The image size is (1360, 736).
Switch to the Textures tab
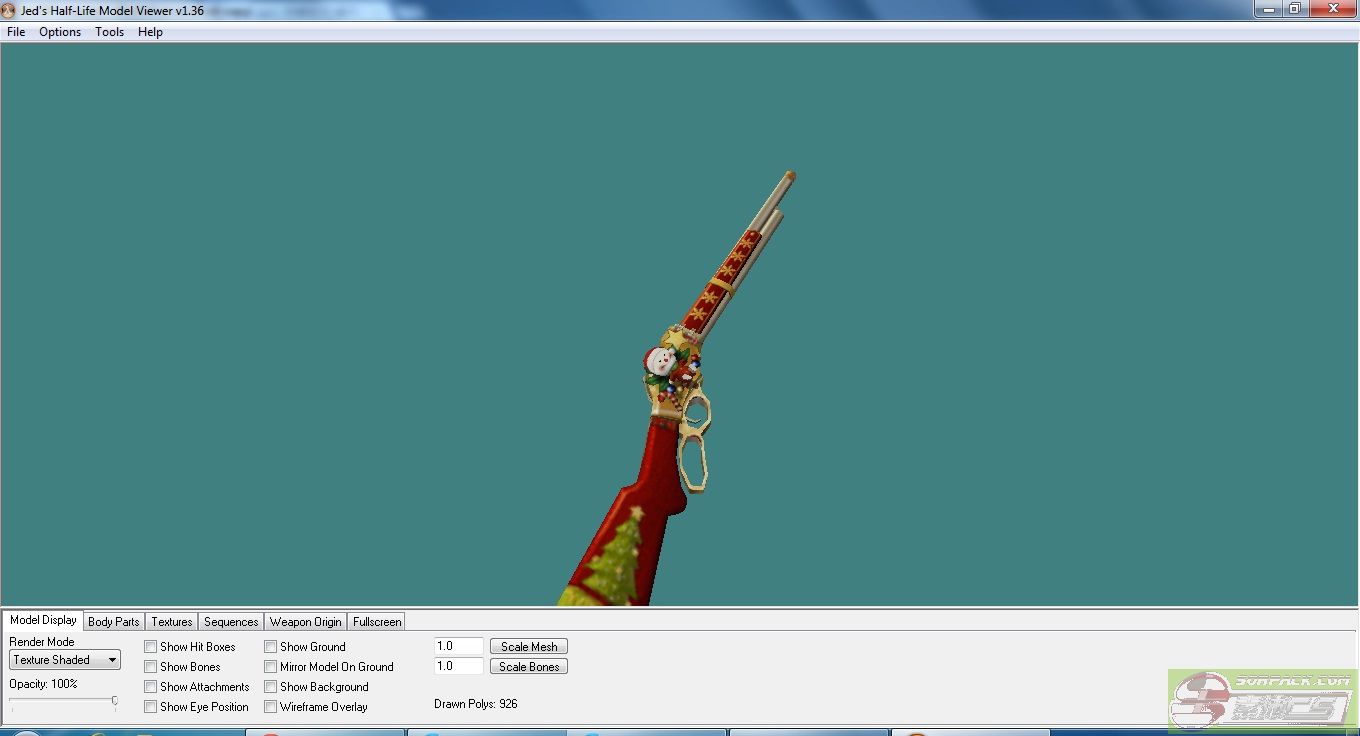pos(172,622)
